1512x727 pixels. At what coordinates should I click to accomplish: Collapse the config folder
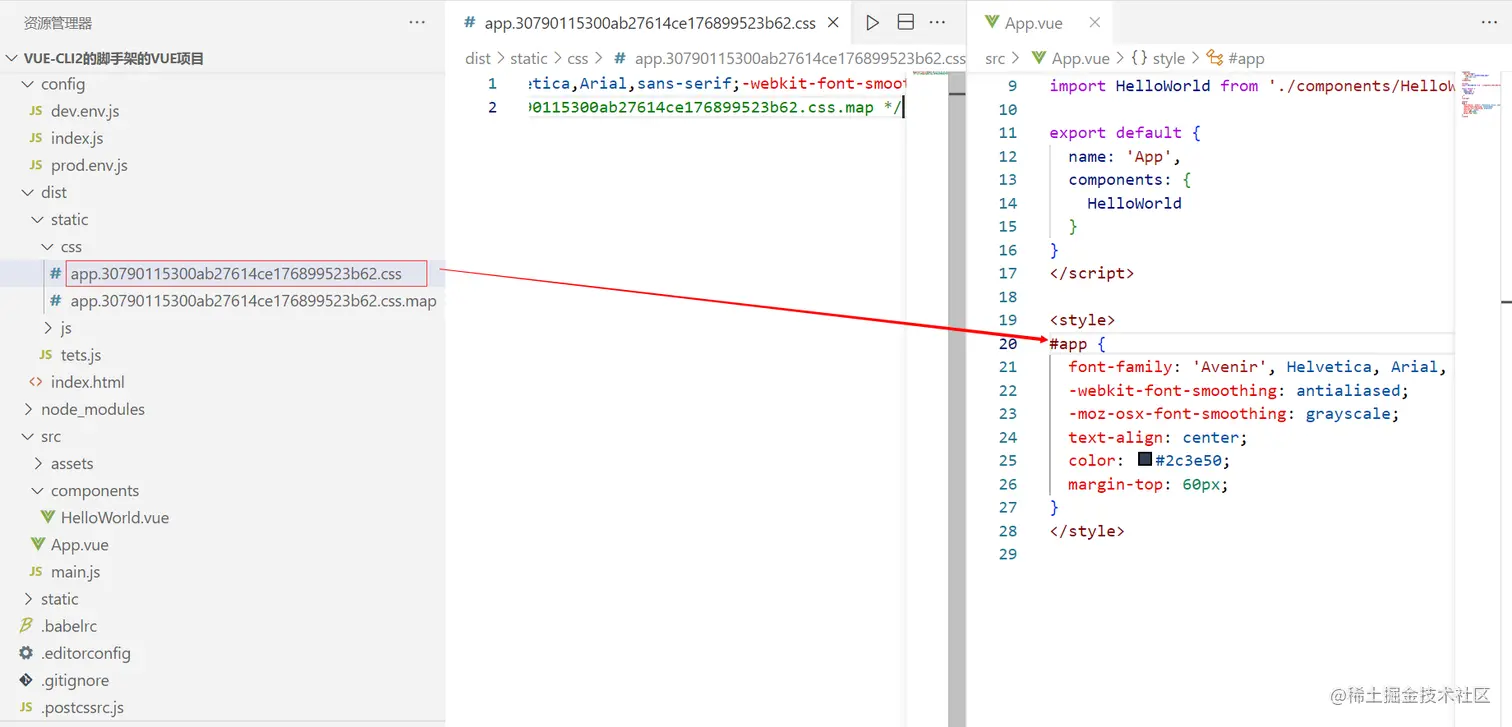click(x=28, y=84)
